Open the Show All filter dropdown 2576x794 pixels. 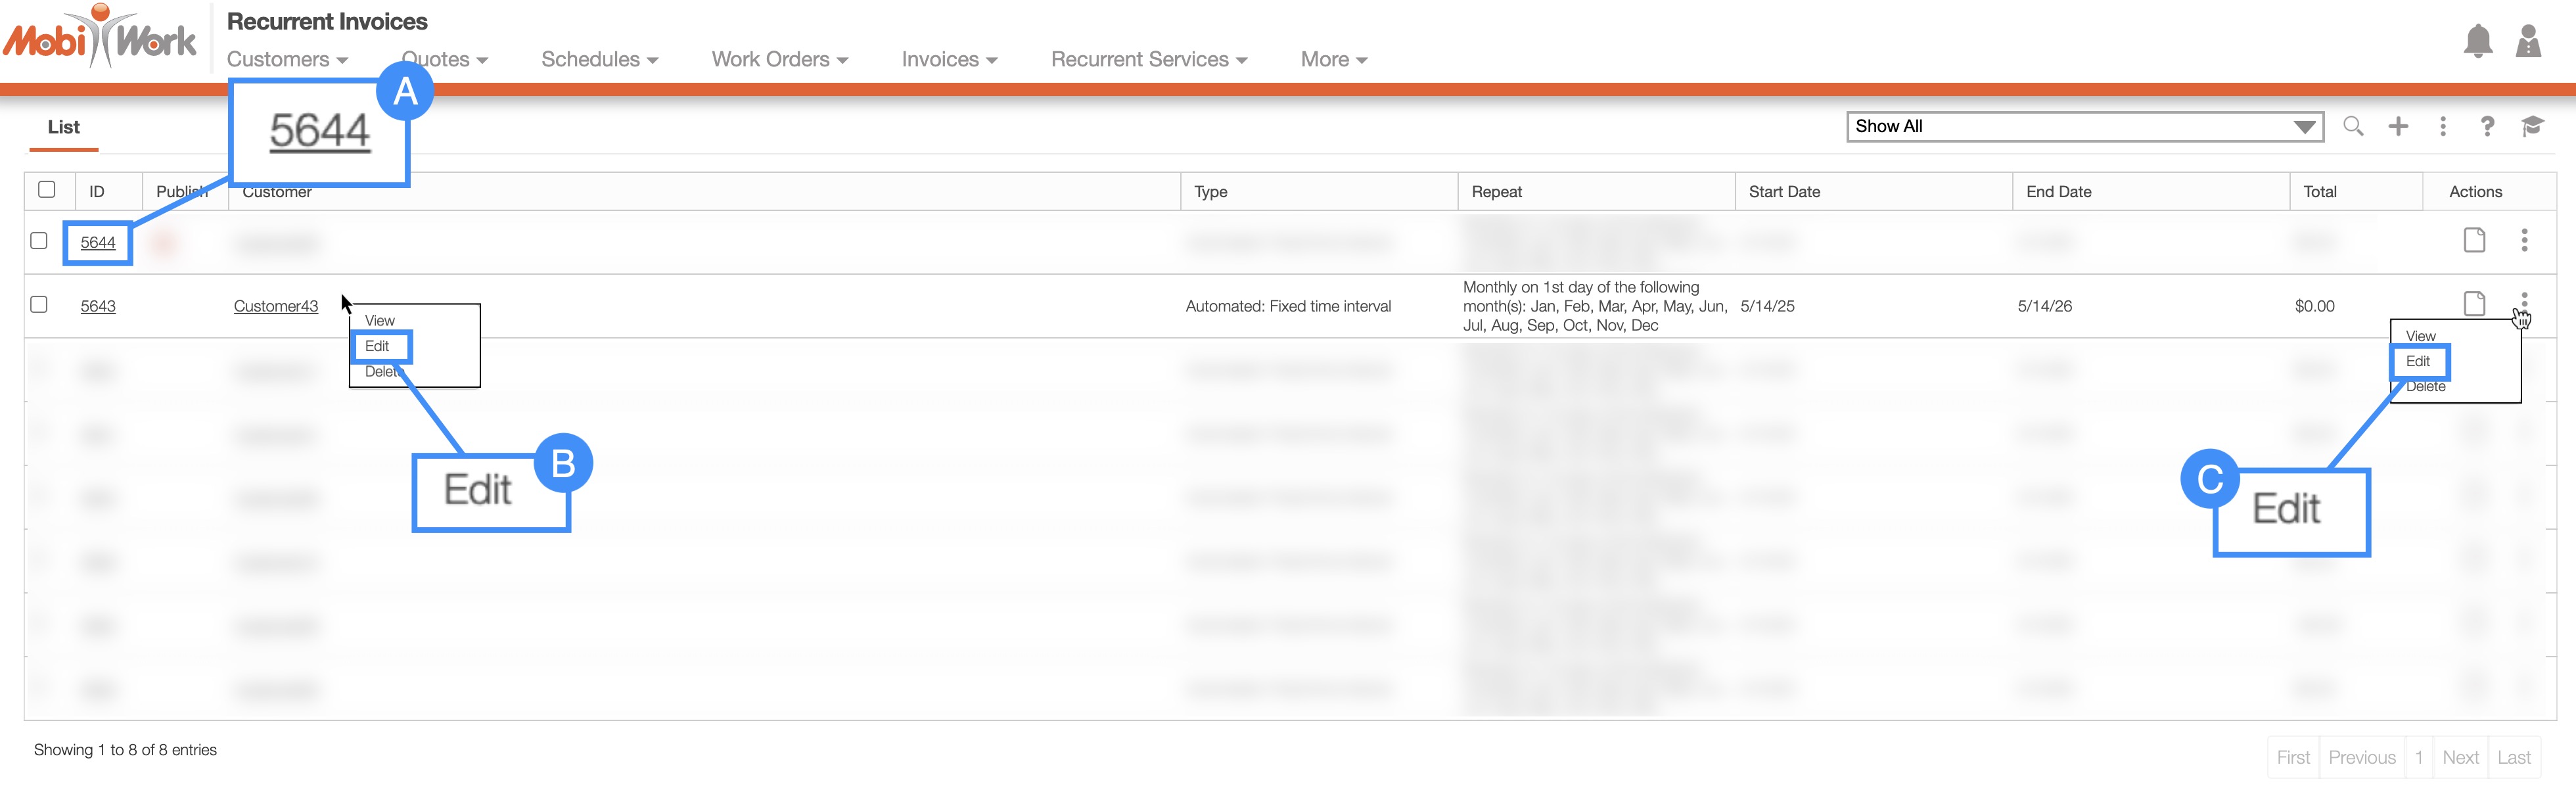point(2084,127)
